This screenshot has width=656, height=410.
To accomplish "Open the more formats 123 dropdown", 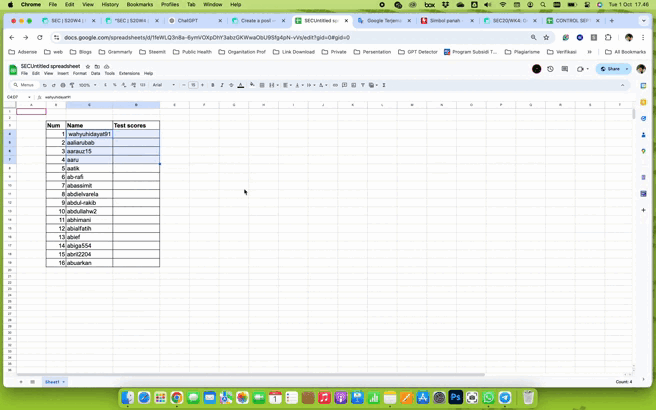I will click(x=143, y=85).
